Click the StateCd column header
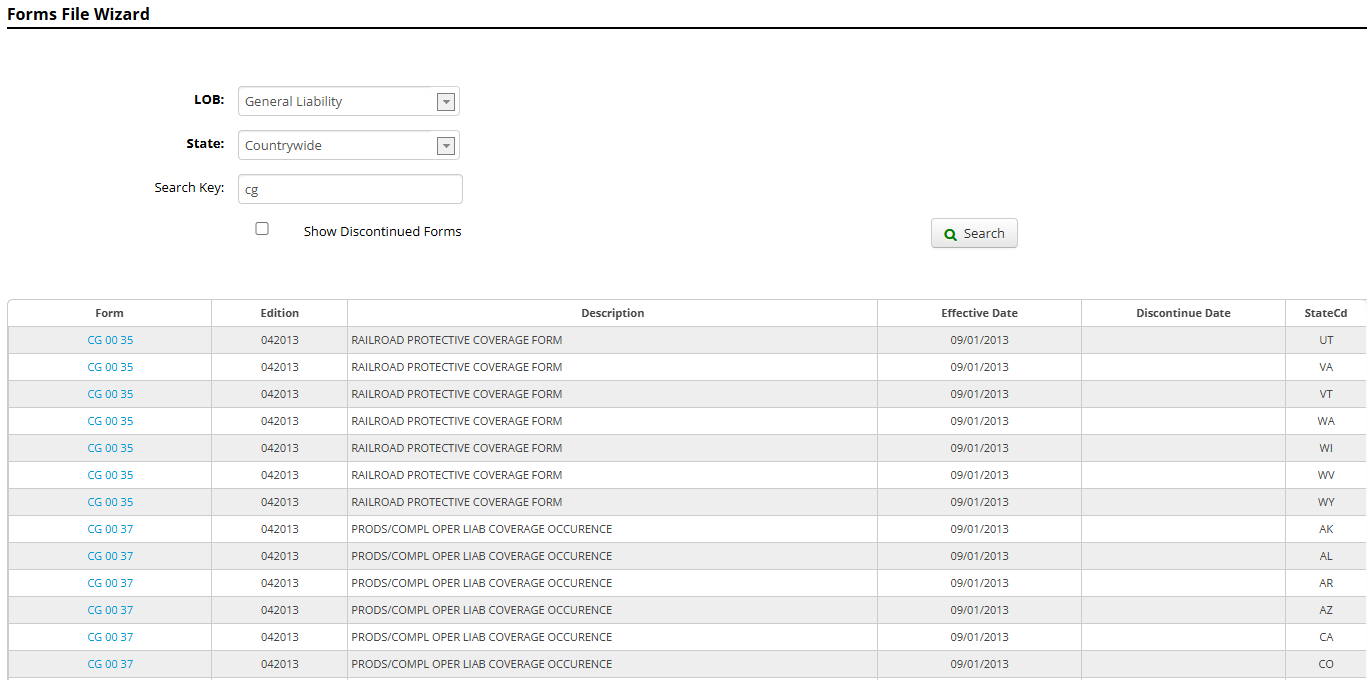The height and width of the screenshot is (680, 1367). (1325, 313)
